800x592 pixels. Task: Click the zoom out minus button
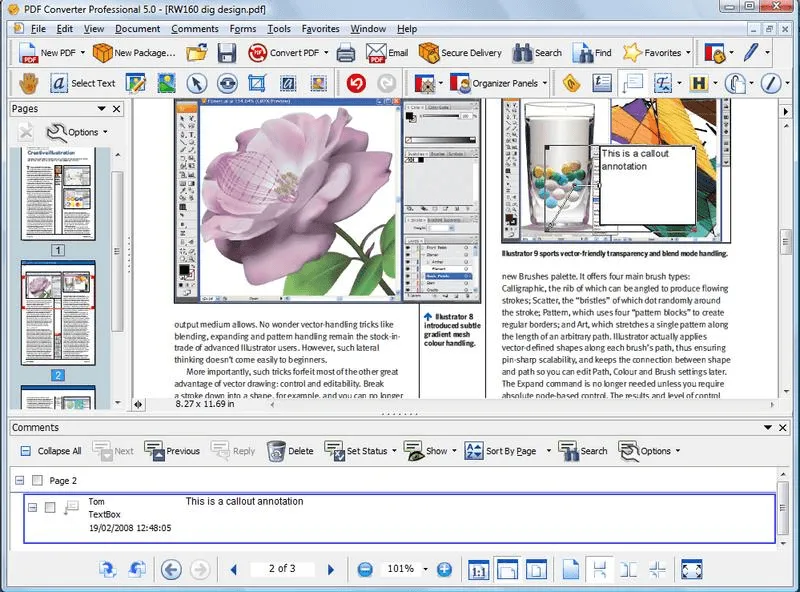point(365,569)
